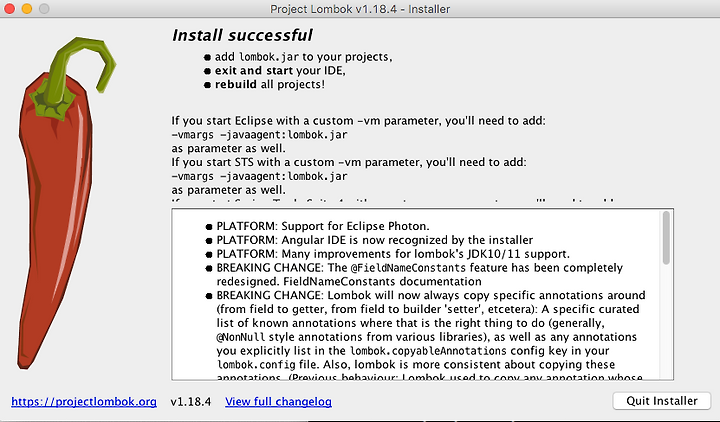Click the Quit Installer button
This screenshot has height=422, width=720.
click(x=662, y=401)
